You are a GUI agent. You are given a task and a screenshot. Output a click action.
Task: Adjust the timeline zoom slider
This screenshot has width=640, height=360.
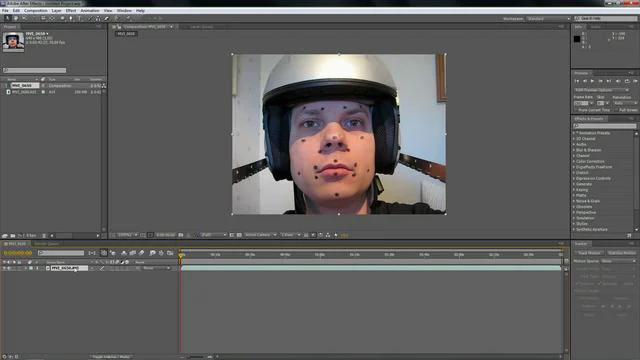(196, 357)
